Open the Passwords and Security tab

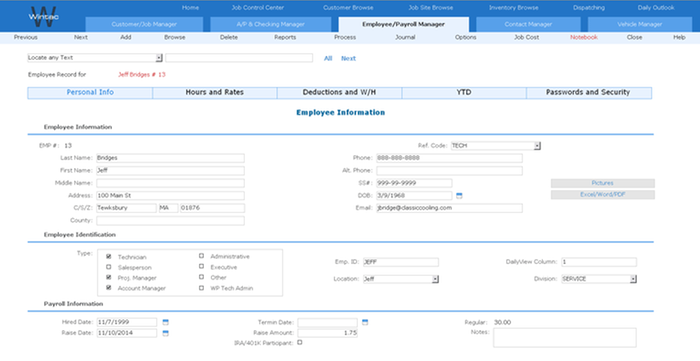(x=588, y=92)
